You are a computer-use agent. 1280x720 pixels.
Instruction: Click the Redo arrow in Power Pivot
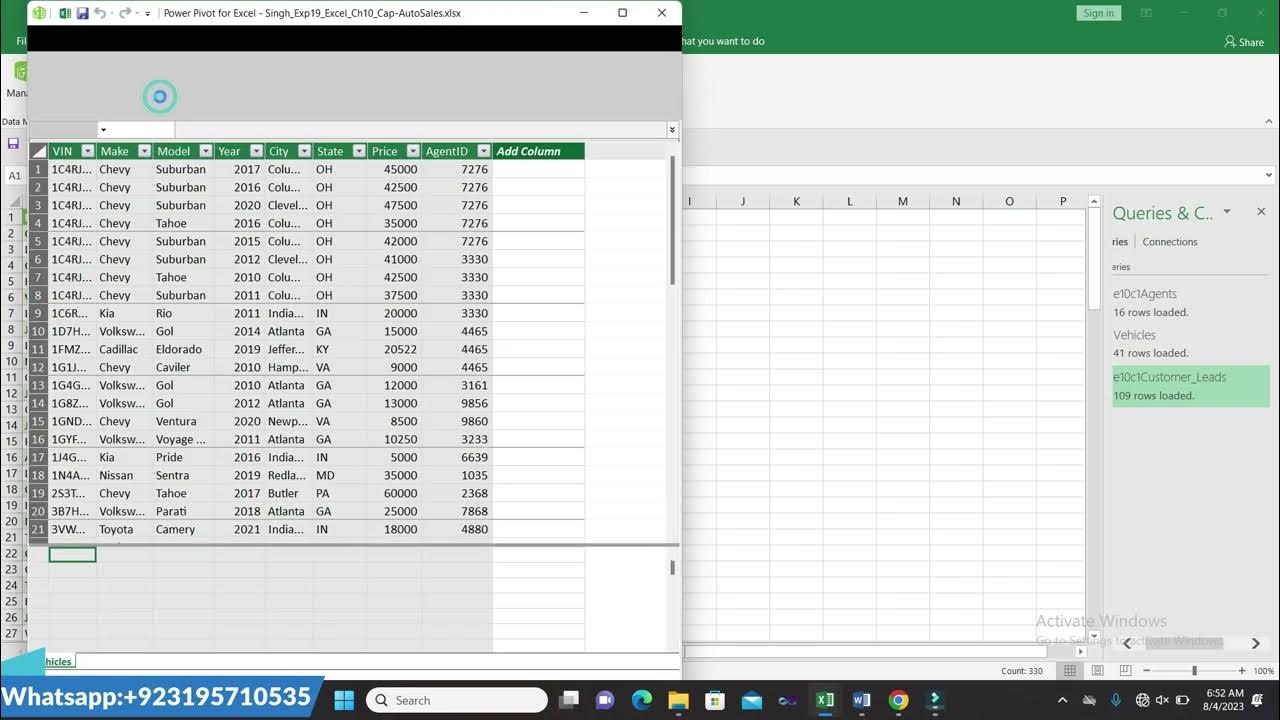125,13
